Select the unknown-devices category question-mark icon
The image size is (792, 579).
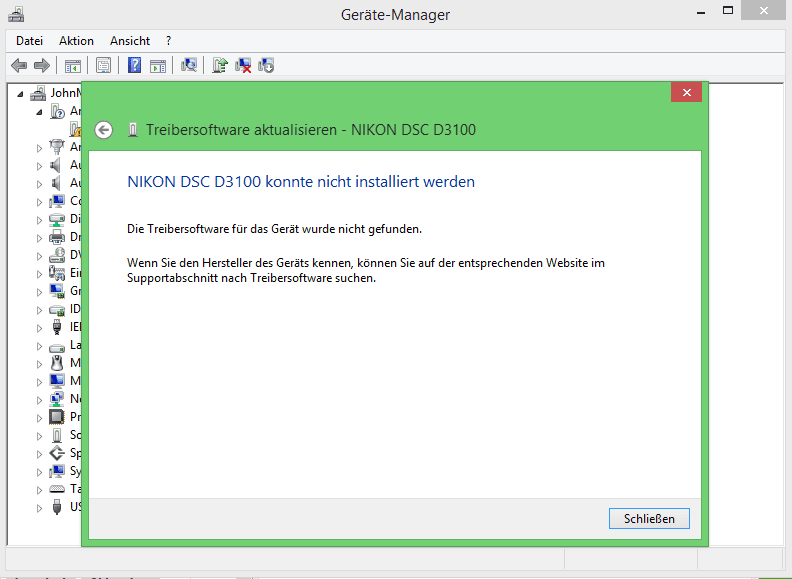tap(57, 111)
